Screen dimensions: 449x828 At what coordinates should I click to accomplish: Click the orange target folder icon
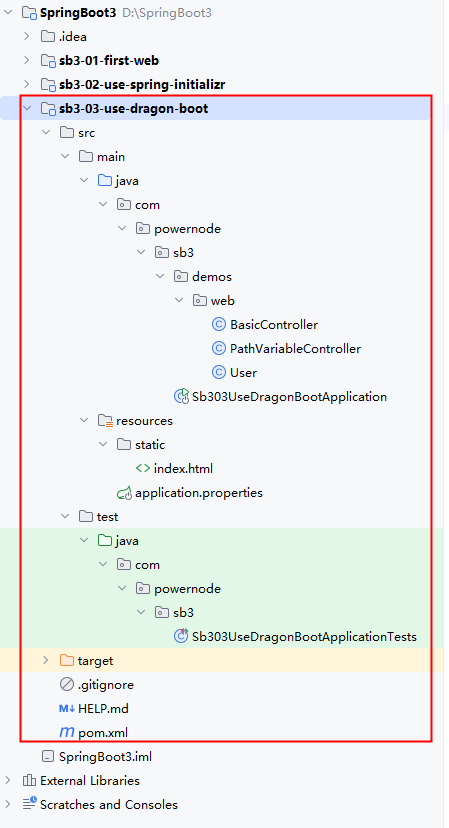click(67, 661)
